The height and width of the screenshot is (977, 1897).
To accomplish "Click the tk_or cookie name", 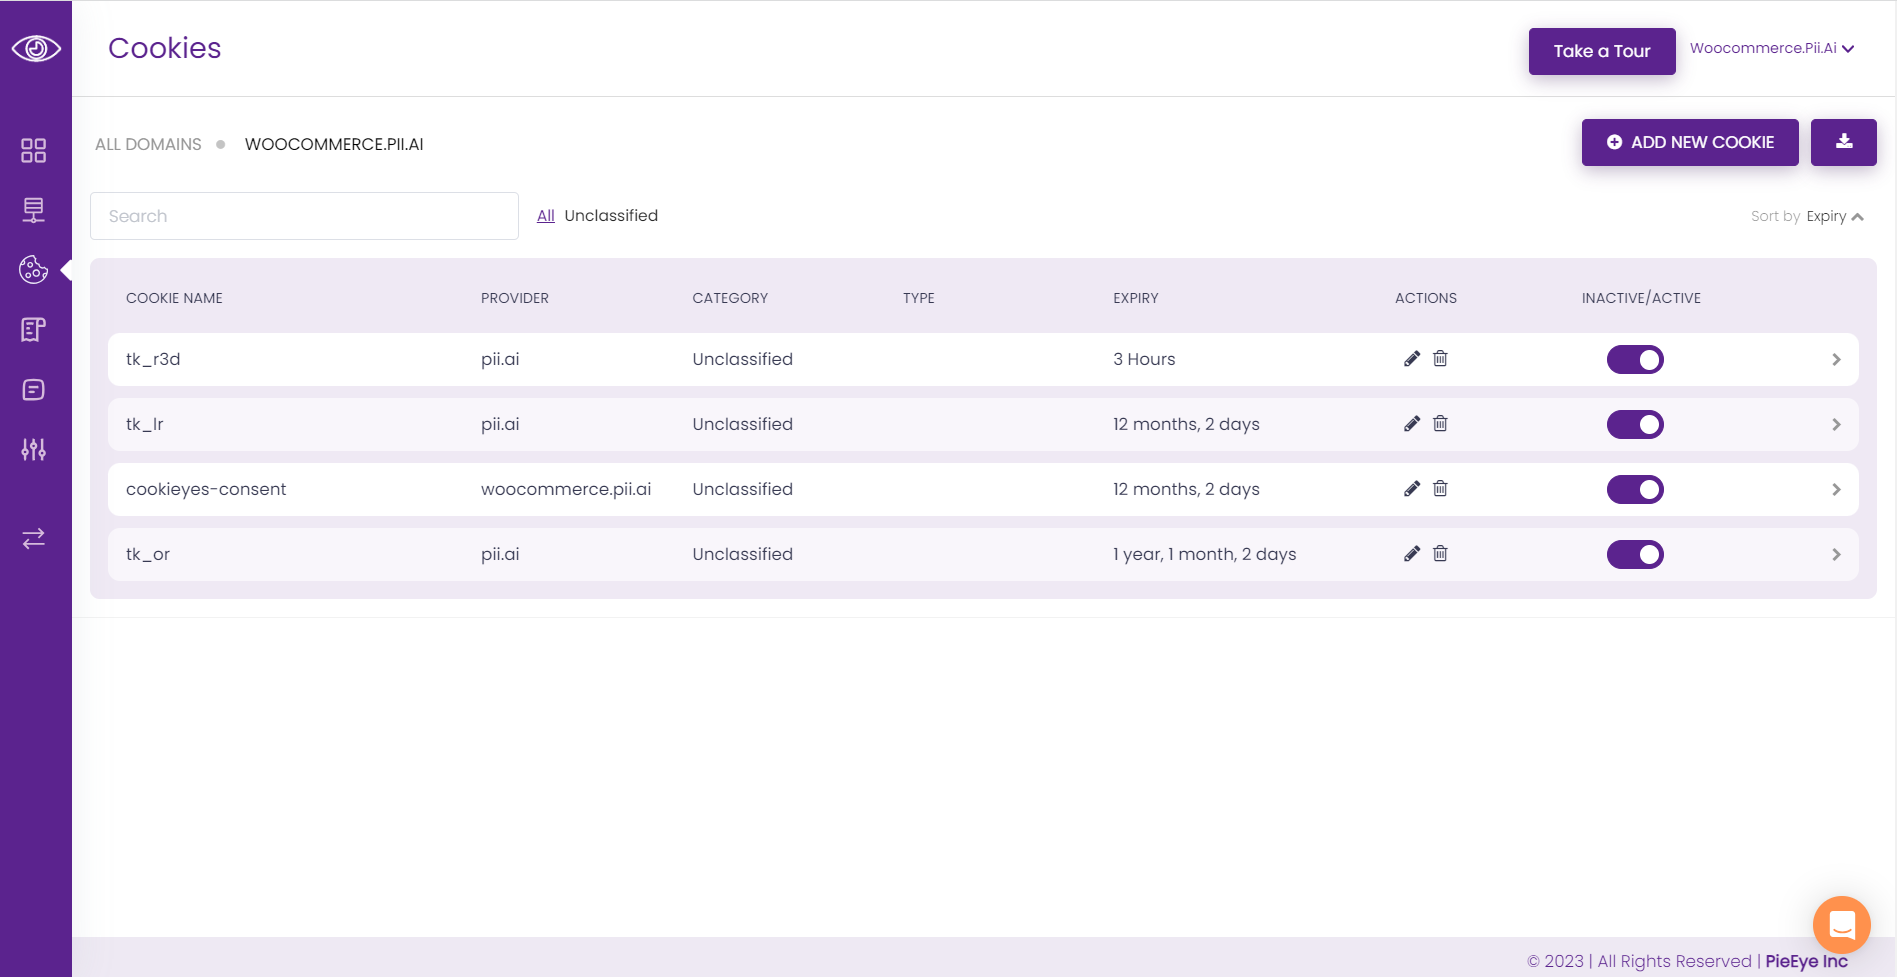I will coord(148,554).
